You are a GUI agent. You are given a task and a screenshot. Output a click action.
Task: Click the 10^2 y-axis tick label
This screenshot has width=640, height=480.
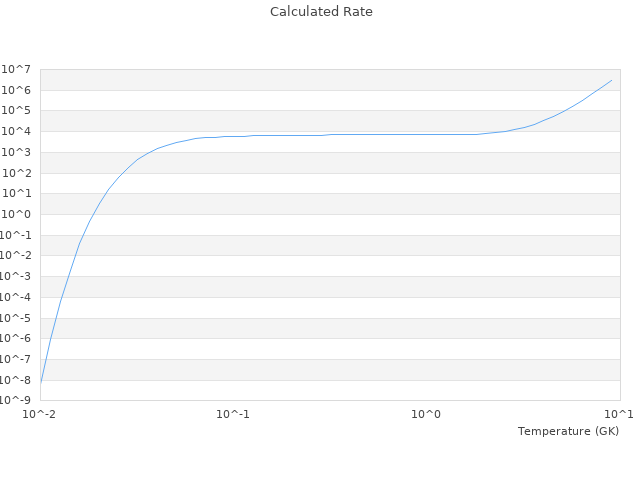click(x=16, y=173)
